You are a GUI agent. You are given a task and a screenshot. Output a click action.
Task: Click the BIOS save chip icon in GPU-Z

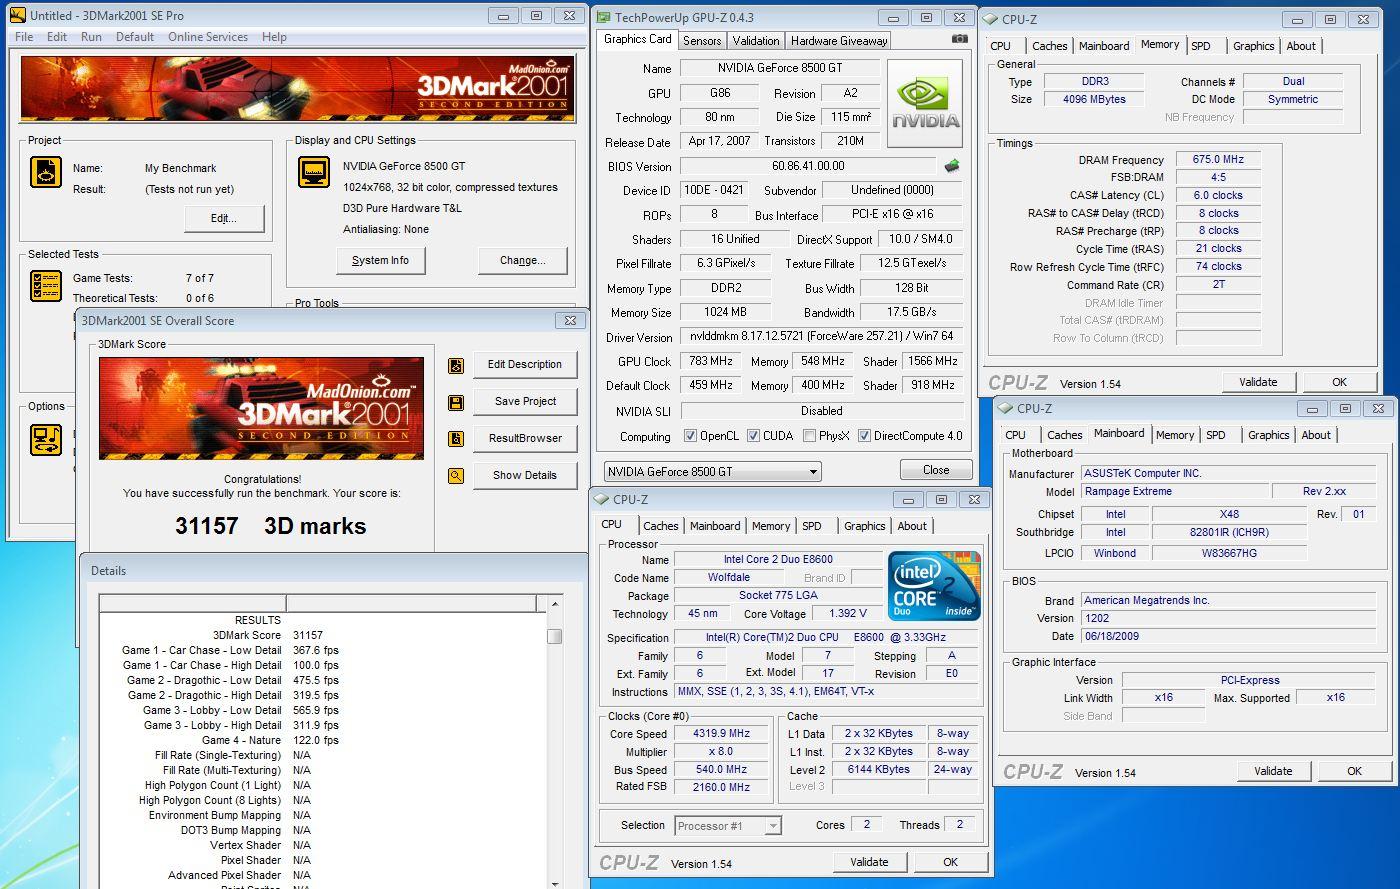click(952, 166)
